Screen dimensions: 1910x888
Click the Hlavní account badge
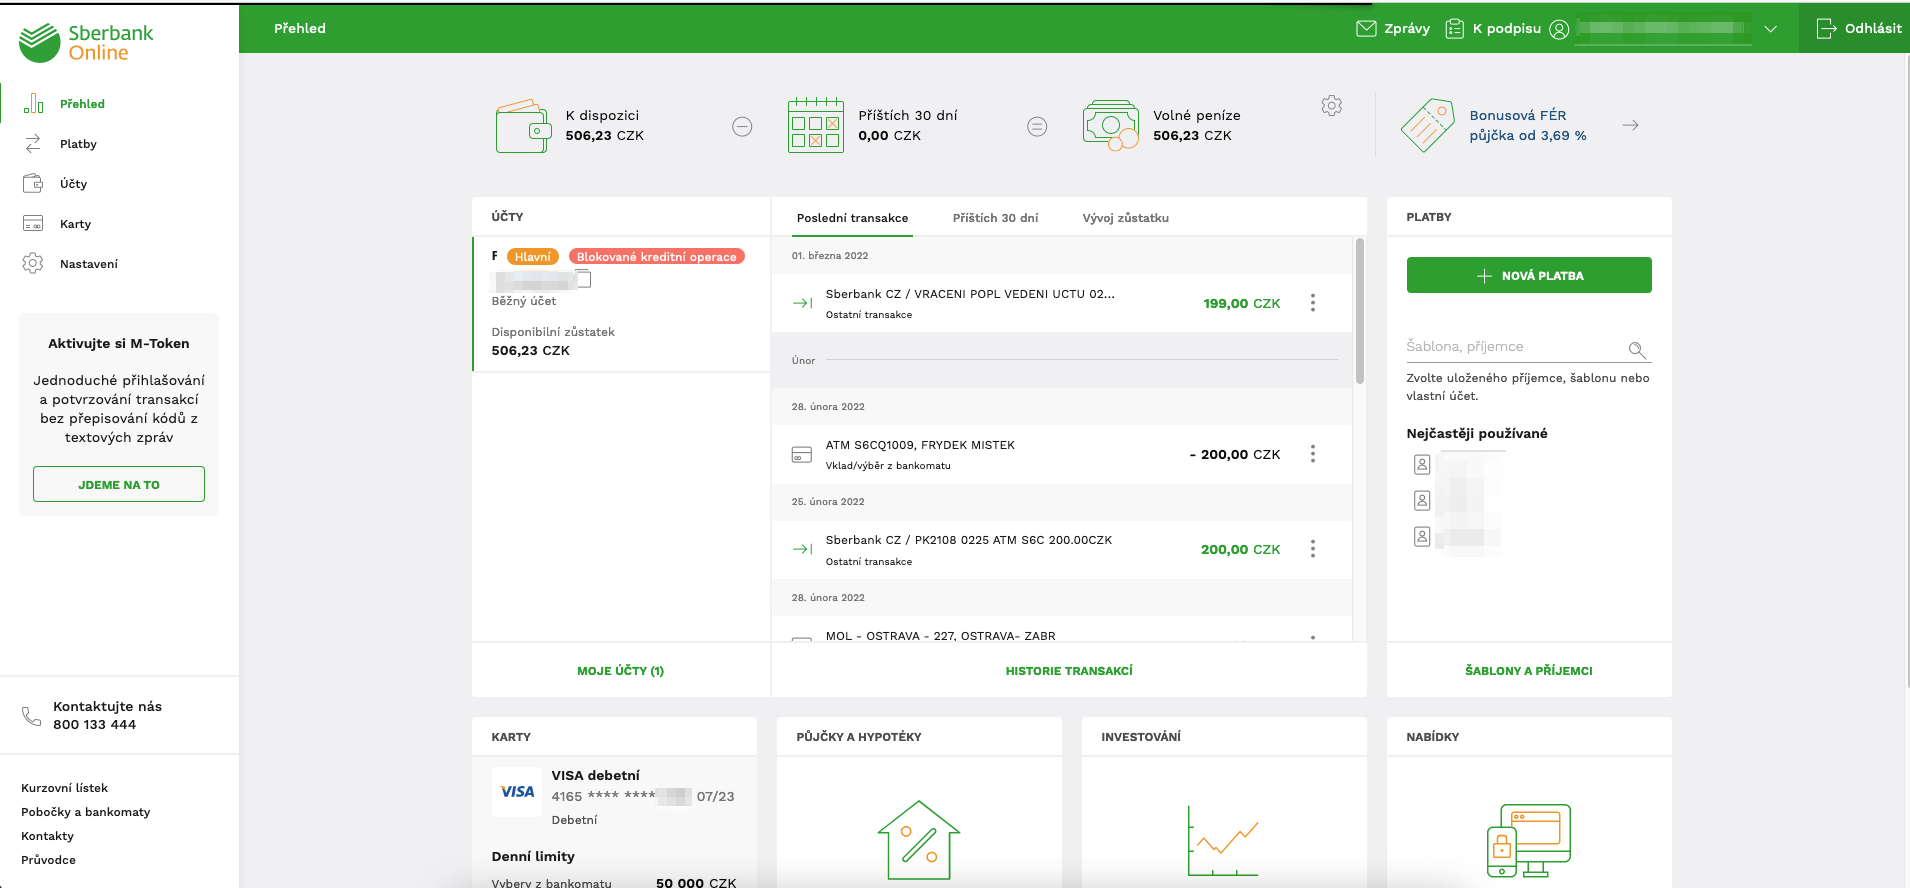click(532, 257)
